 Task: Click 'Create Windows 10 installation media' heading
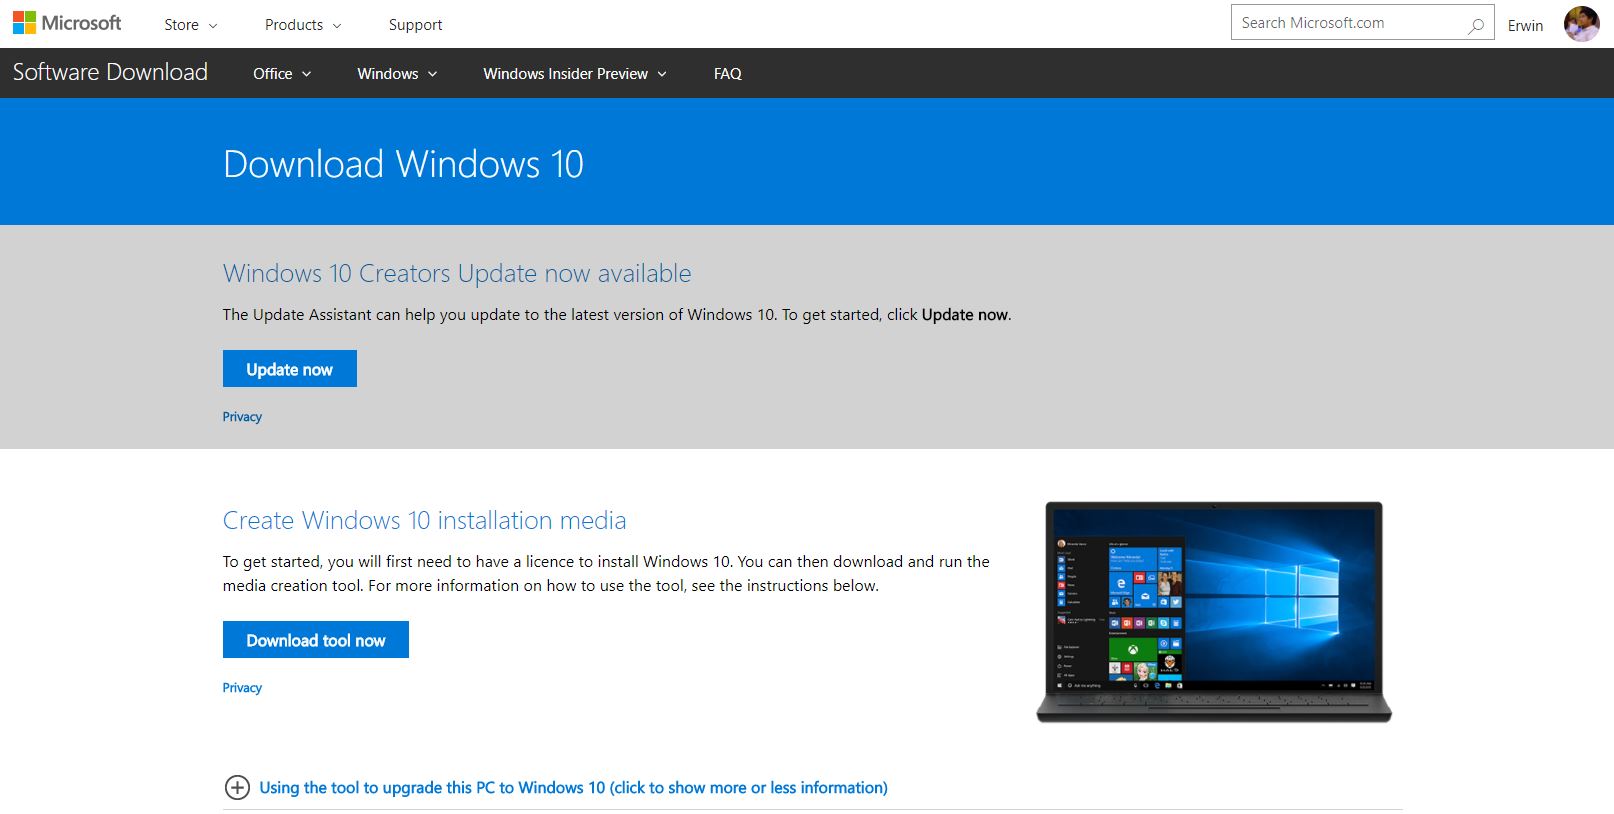coord(424,521)
